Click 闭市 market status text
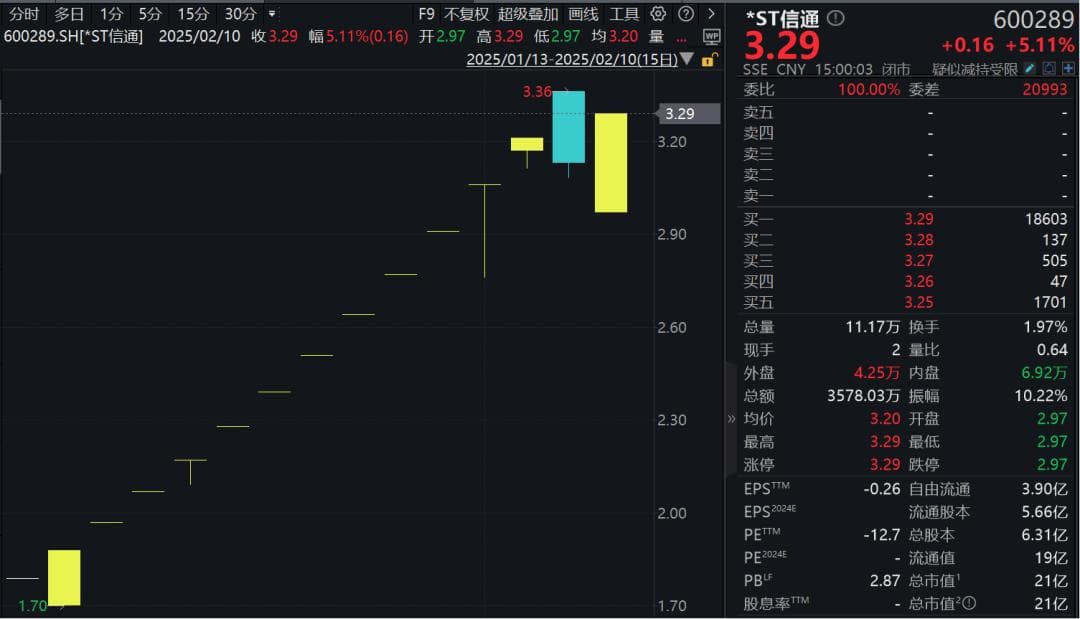1080x619 pixels. pos(896,70)
